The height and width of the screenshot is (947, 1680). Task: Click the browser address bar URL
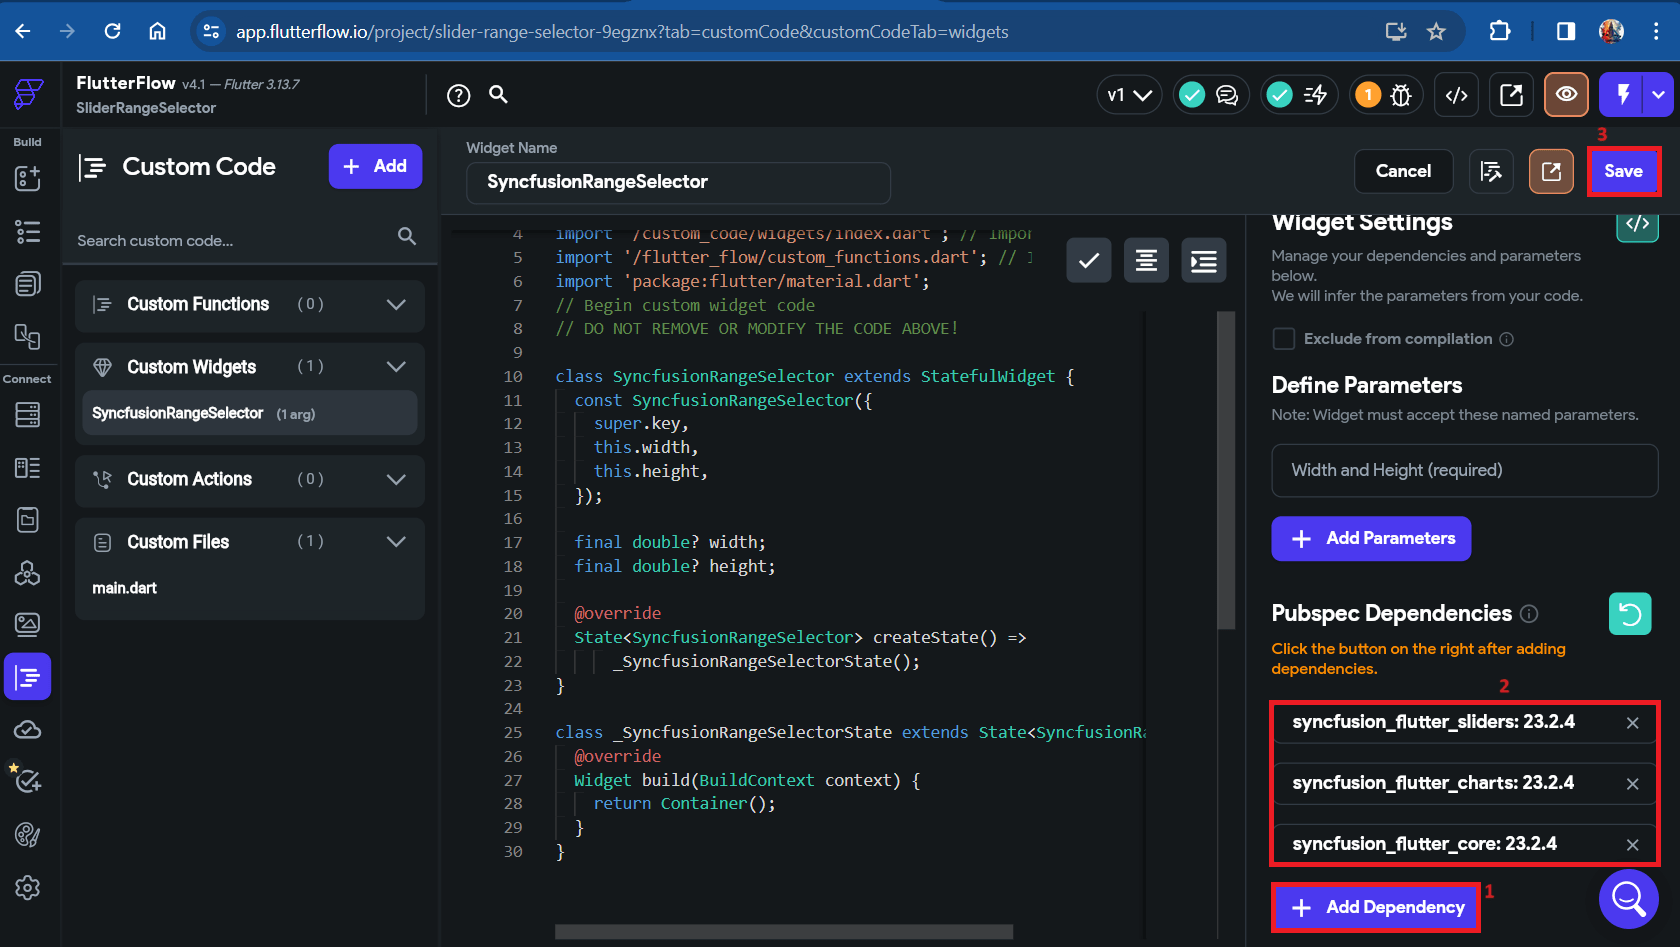622,32
